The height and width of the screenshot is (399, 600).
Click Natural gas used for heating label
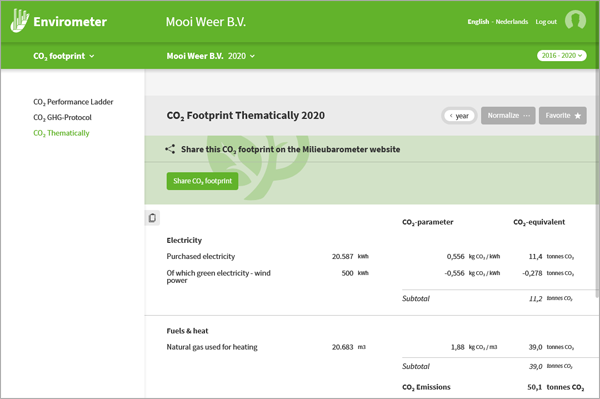212,347
